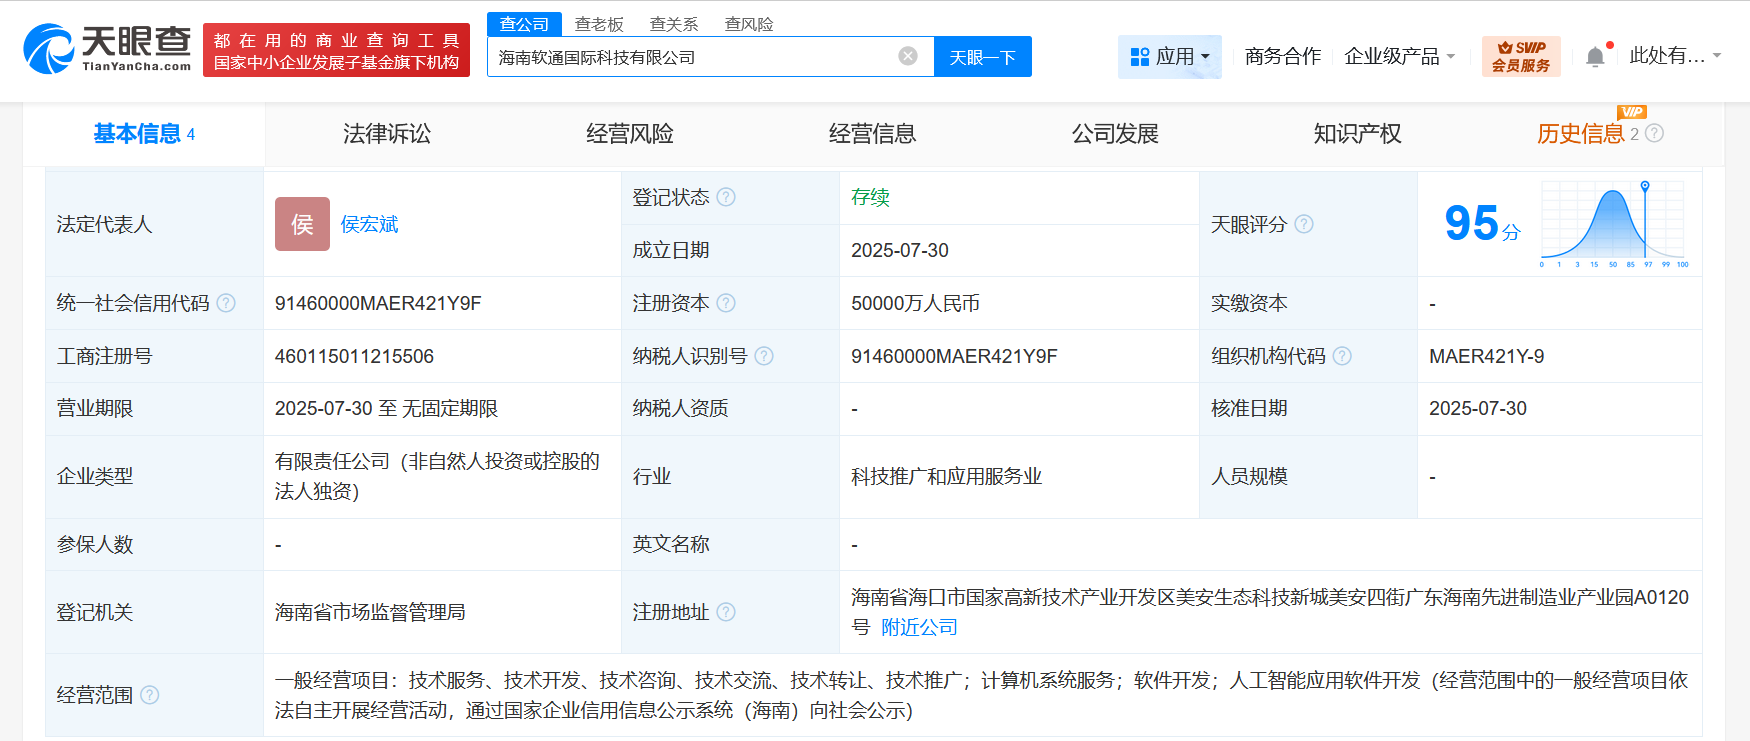Click the SVIP 会员服务 badge
Viewport: 1750px width, 741px height.
tap(1520, 57)
